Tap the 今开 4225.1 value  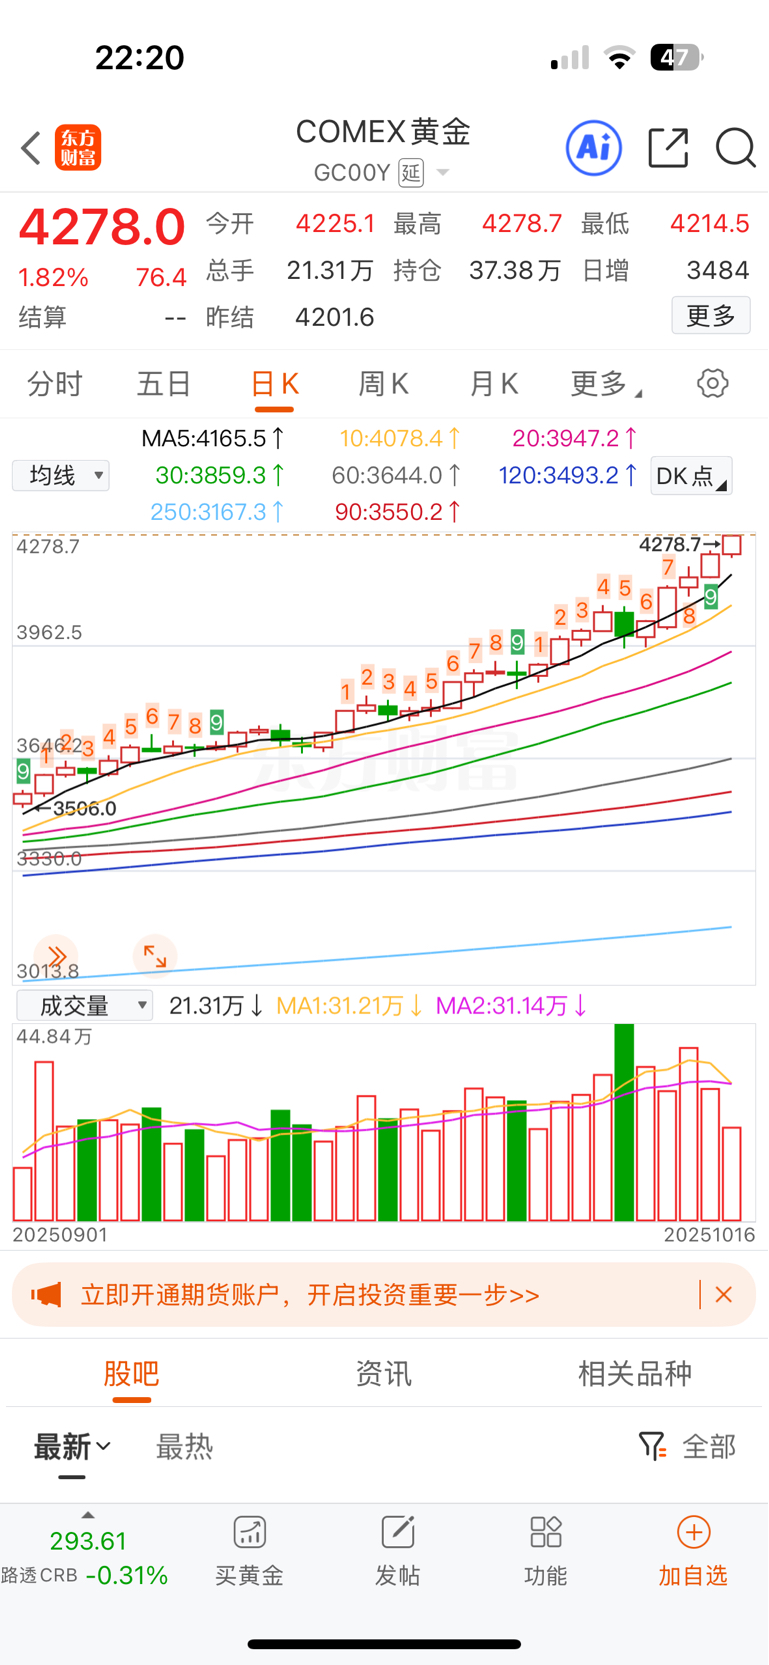point(335,223)
